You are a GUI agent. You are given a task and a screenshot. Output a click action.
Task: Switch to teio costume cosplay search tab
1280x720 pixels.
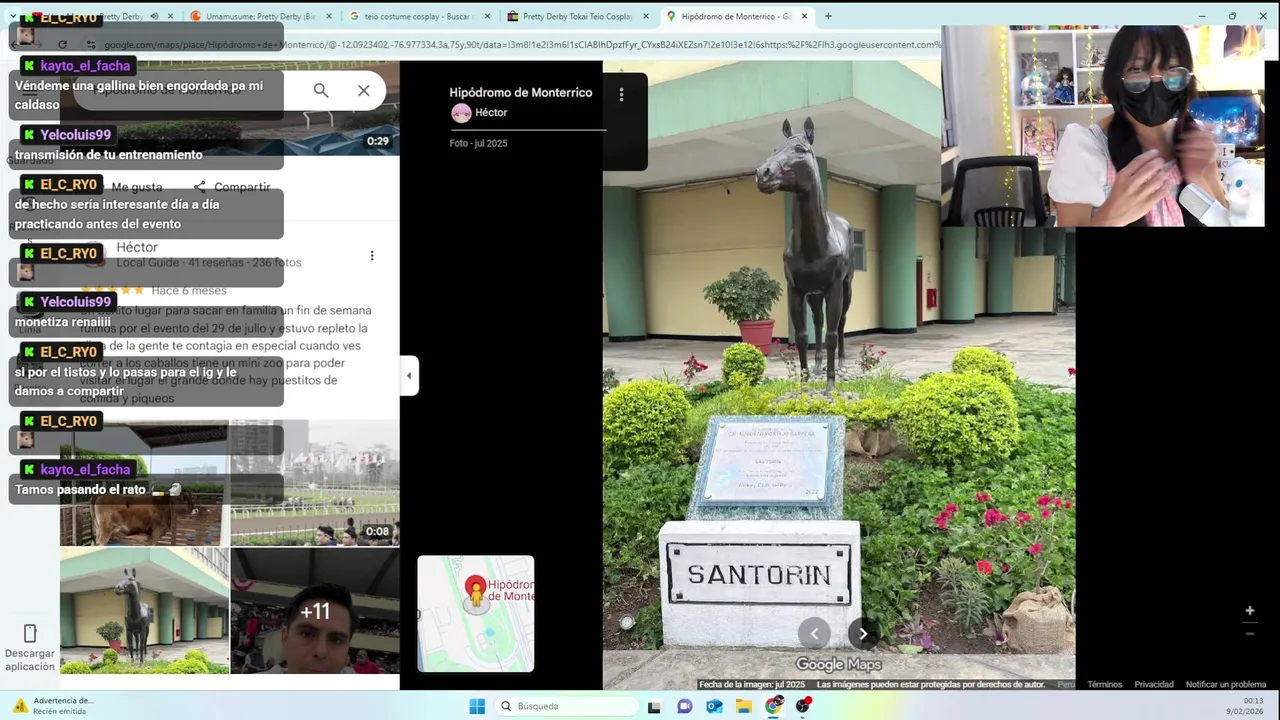[420, 16]
